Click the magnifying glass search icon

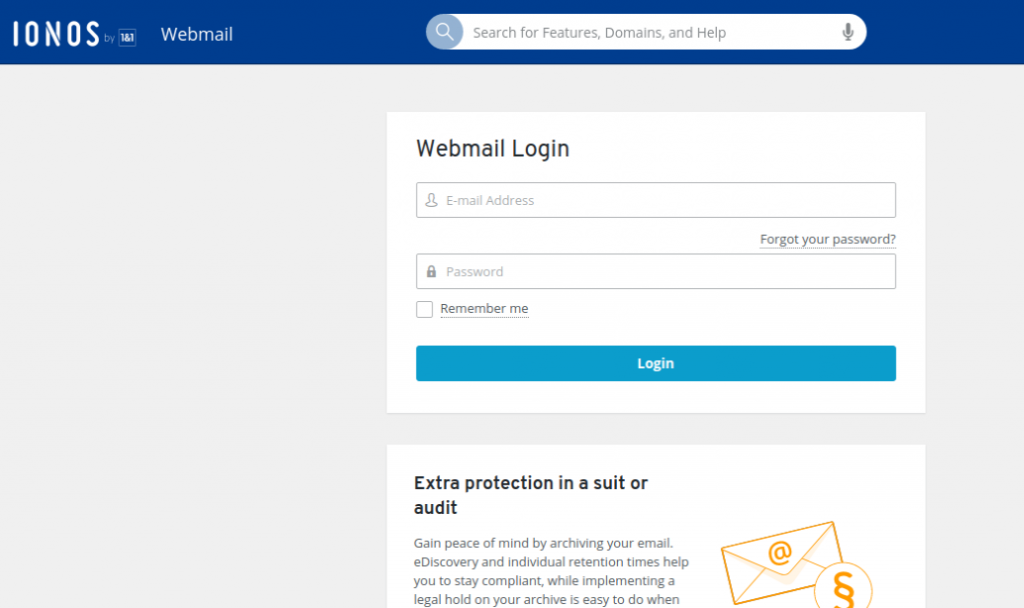pos(445,32)
